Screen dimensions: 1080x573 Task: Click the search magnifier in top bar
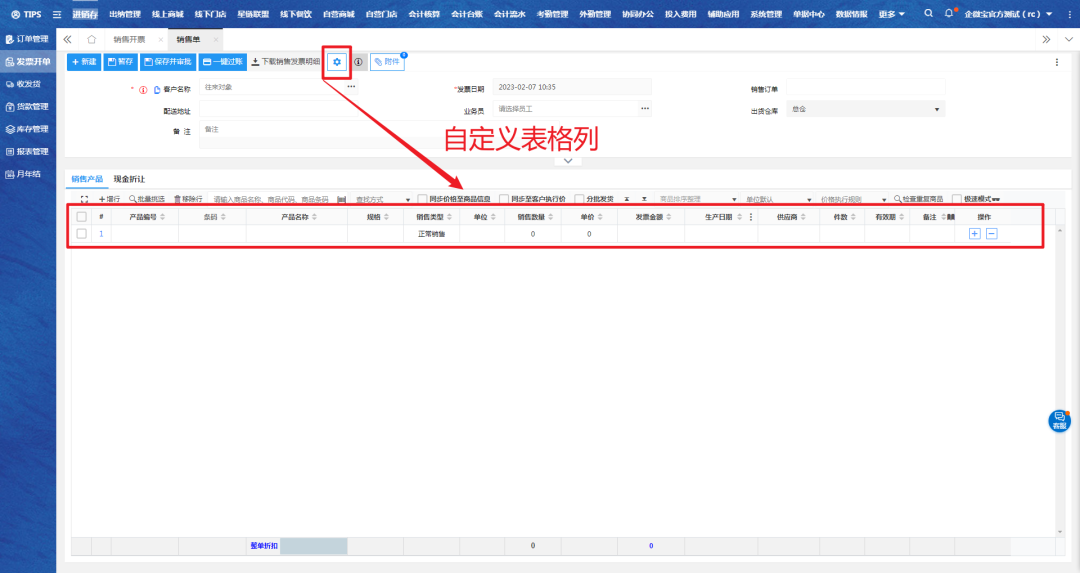click(928, 14)
